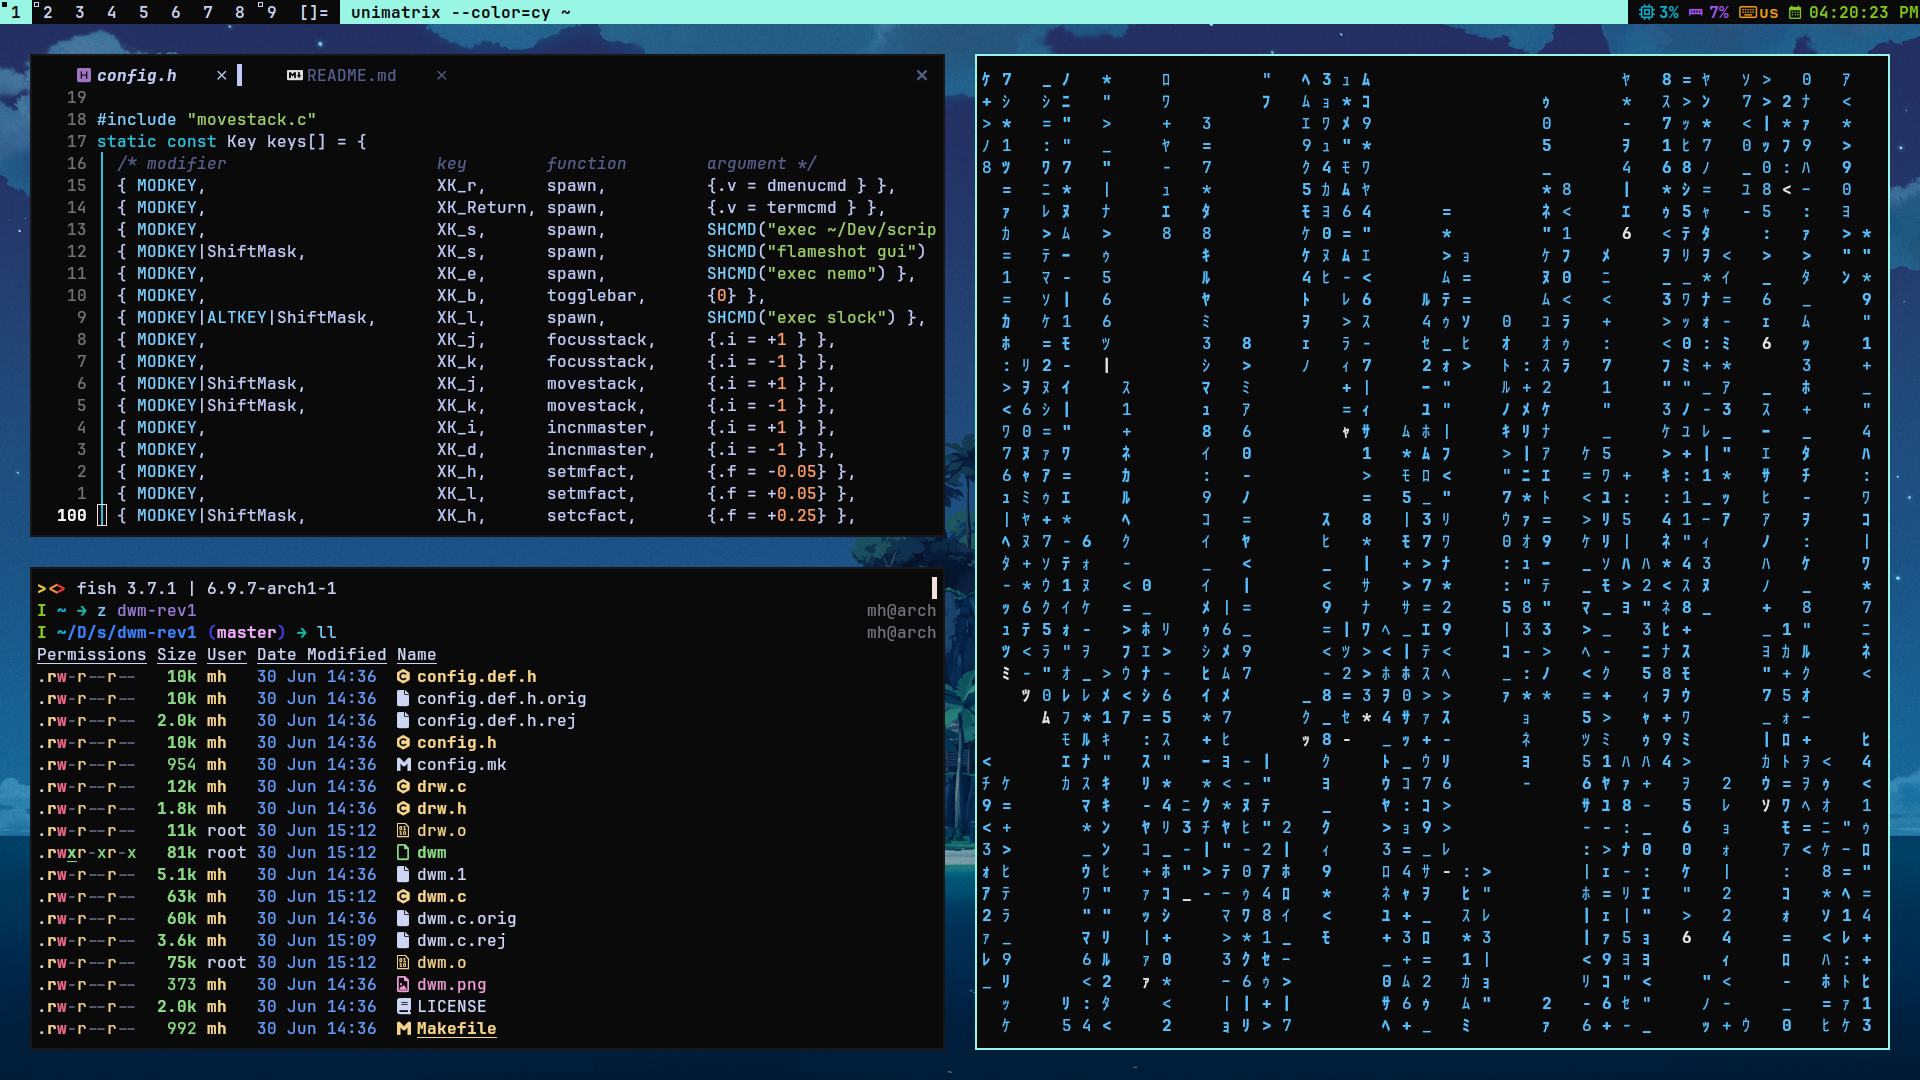The width and height of the screenshot is (1920, 1080).
Task: Click the Permissions column header
Action: click(x=91, y=655)
